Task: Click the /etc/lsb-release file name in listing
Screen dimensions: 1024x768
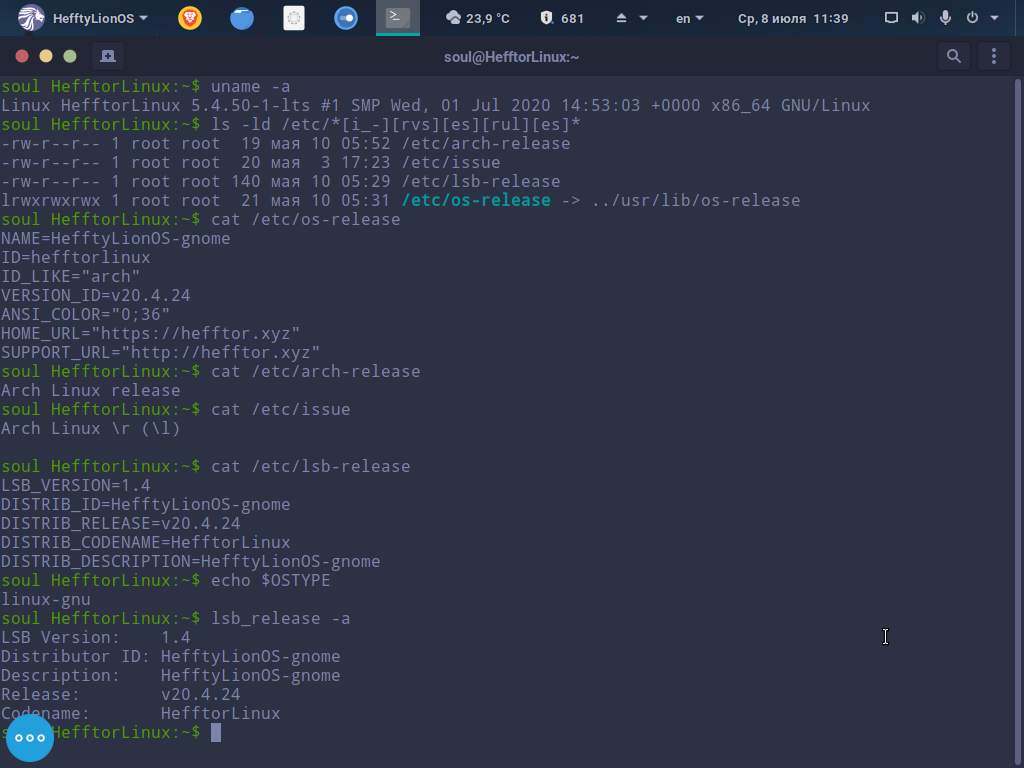Action: coord(481,181)
